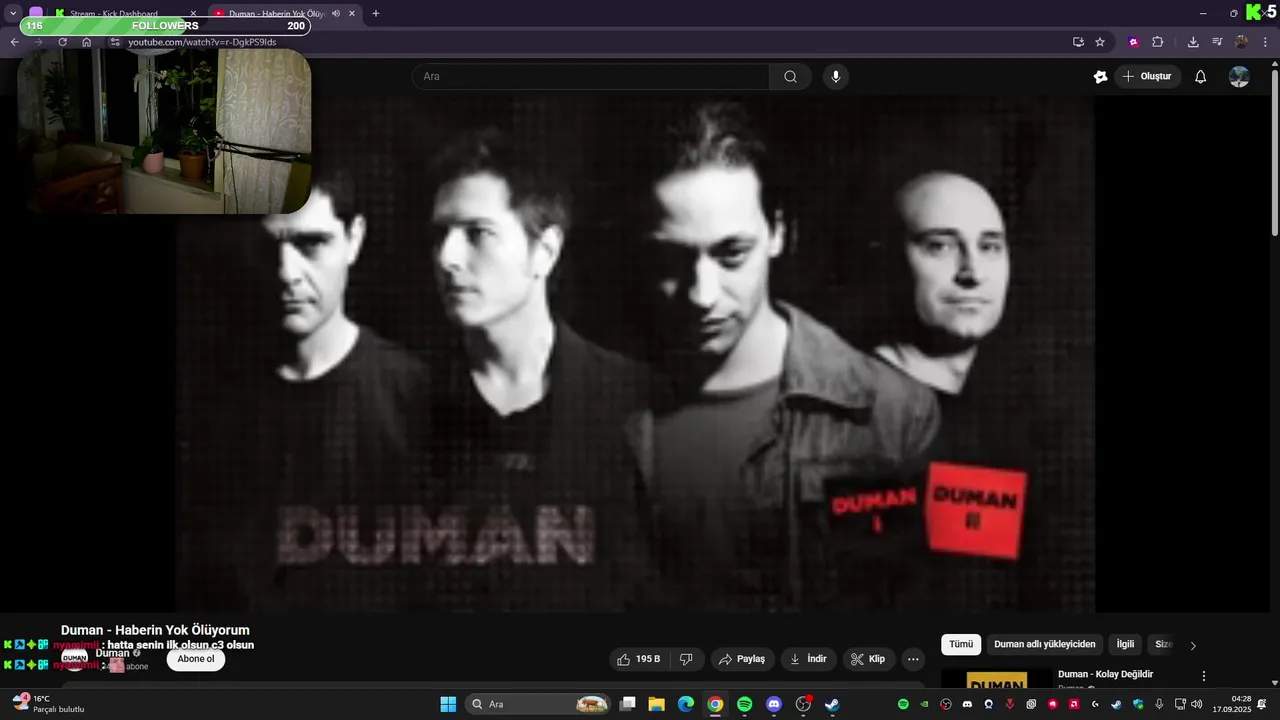Open the notification center bell icon
The height and width of the screenshot is (720, 1280).
click(1262, 704)
